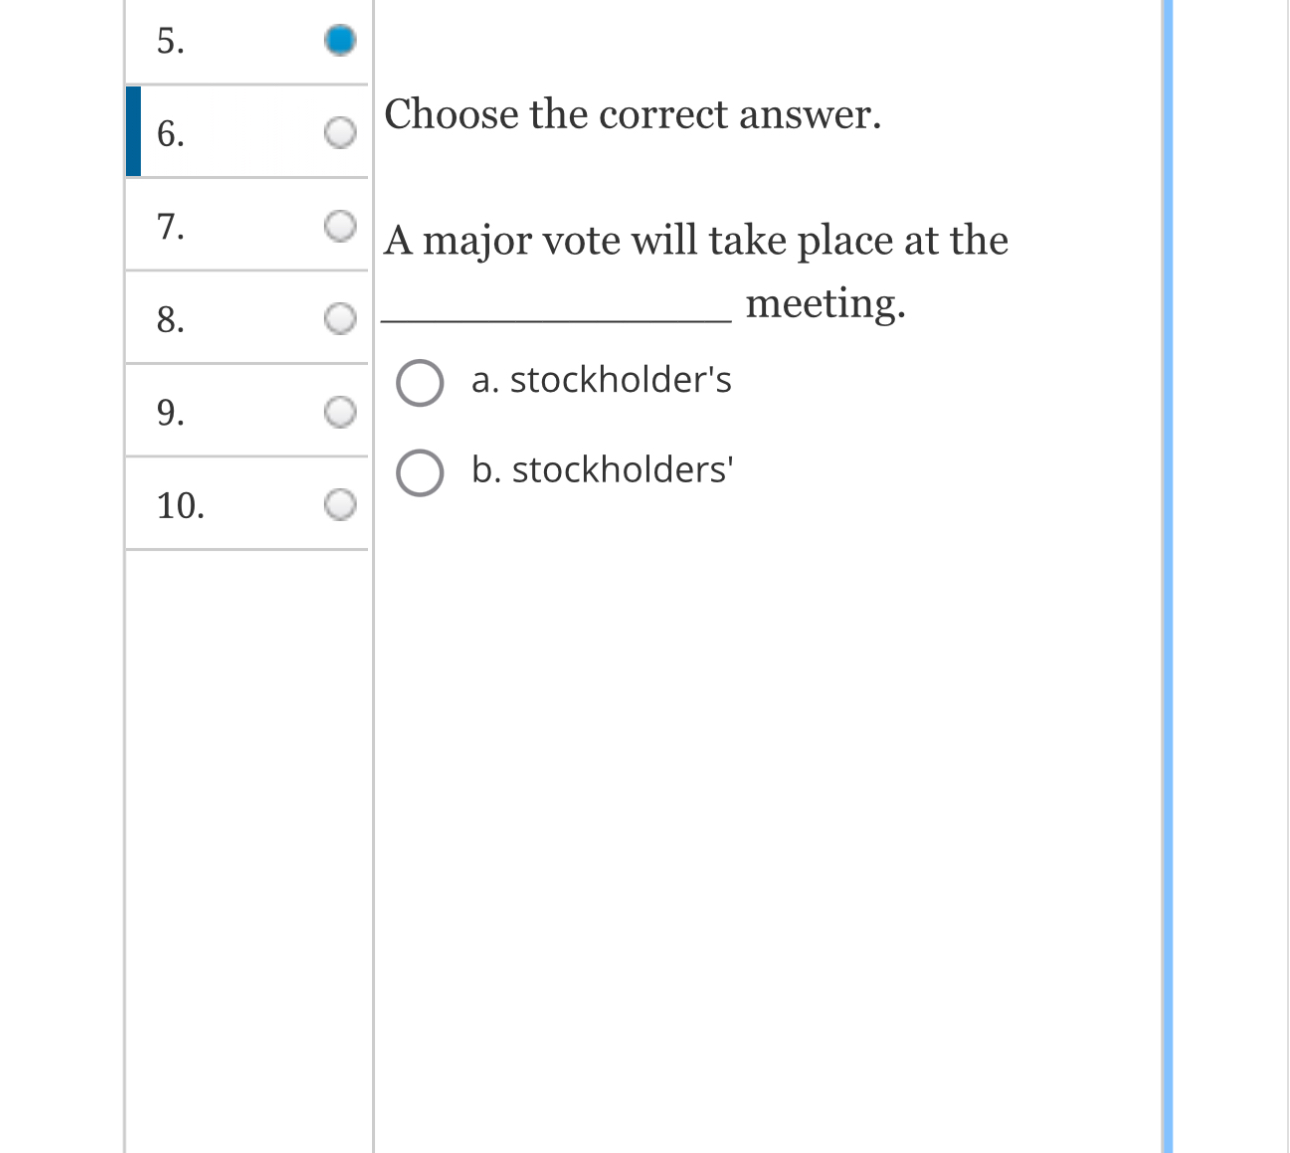Viewport: 1290px width, 1153px height.
Task: Click the status circle beside question 9
Action: point(341,409)
